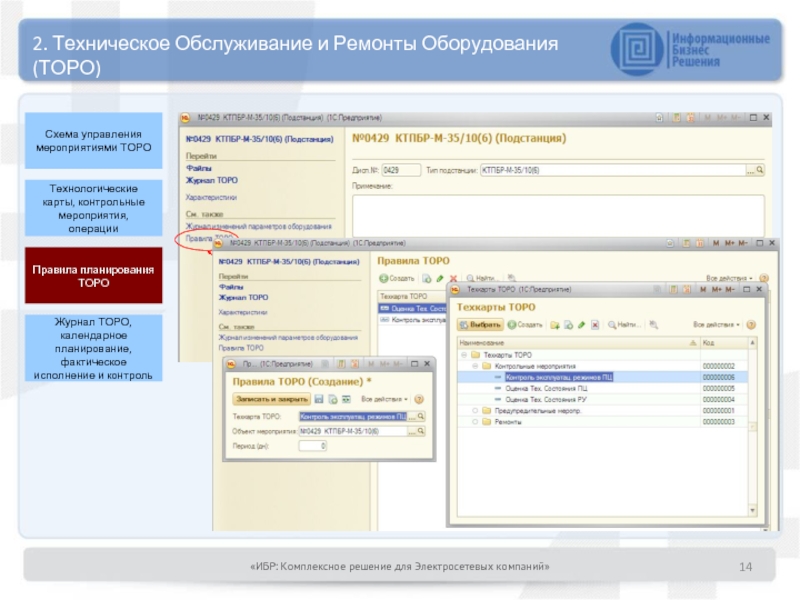This screenshot has height=600, width=800.
Task: Click magnifier icon next to Тип подстанции field
Action: coord(759,170)
